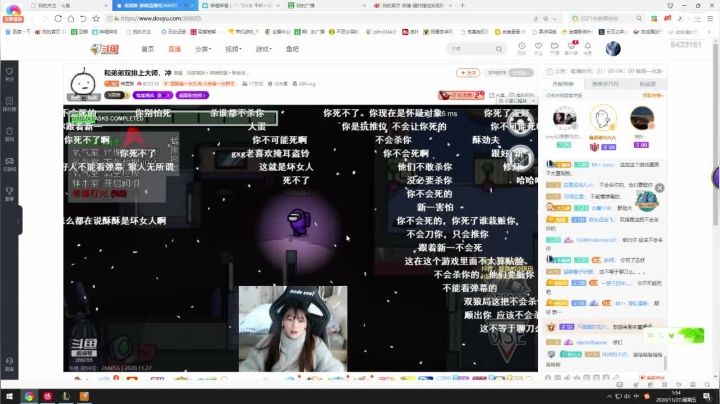Reload the page with the browser refresh icon
The image size is (720, 404).
tap(58, 18)
